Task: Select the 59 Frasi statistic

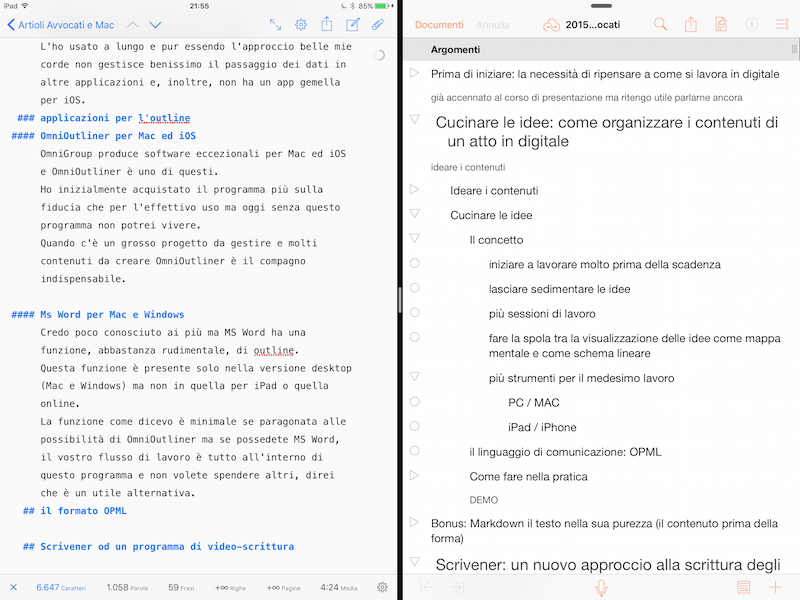Action: click(181, 588)
